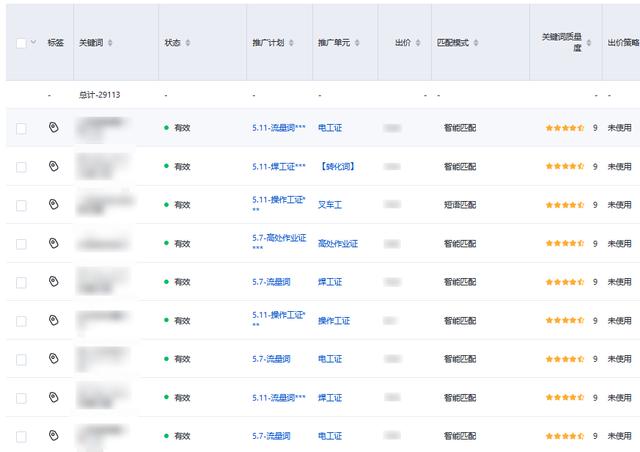
Task: Open the 操作工证 unit link
Action: (334, 321)
